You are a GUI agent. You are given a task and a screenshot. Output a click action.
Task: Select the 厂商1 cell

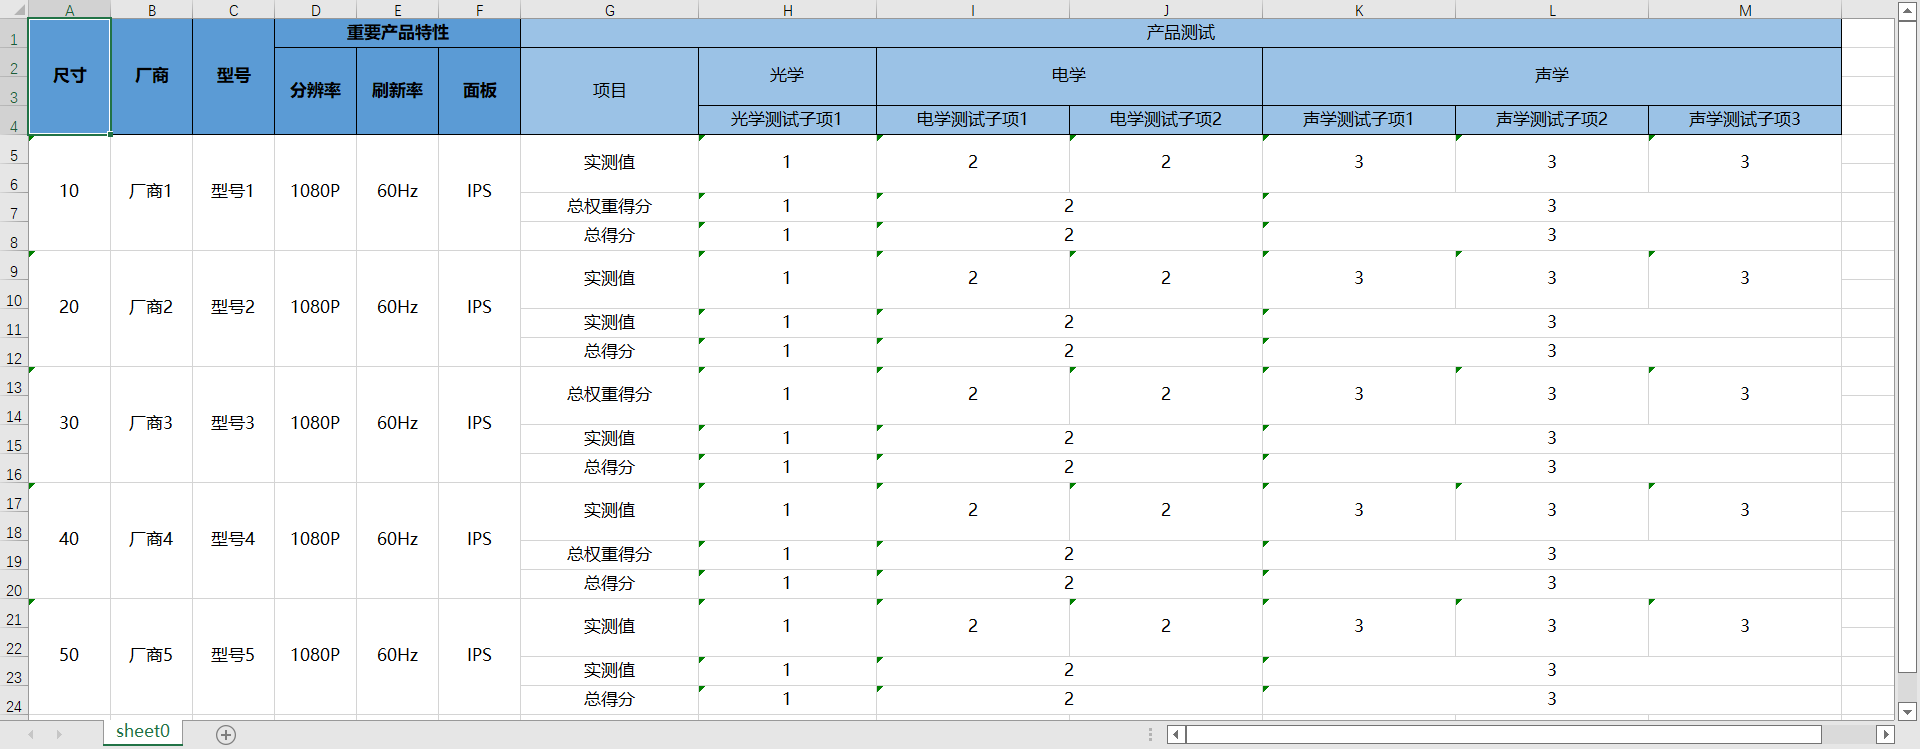click(x=151, y=192)
